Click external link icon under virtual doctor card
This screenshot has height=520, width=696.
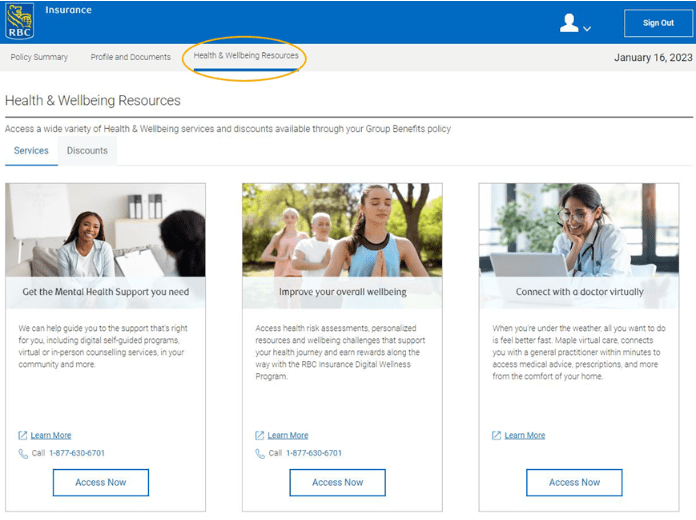(497, 436)
